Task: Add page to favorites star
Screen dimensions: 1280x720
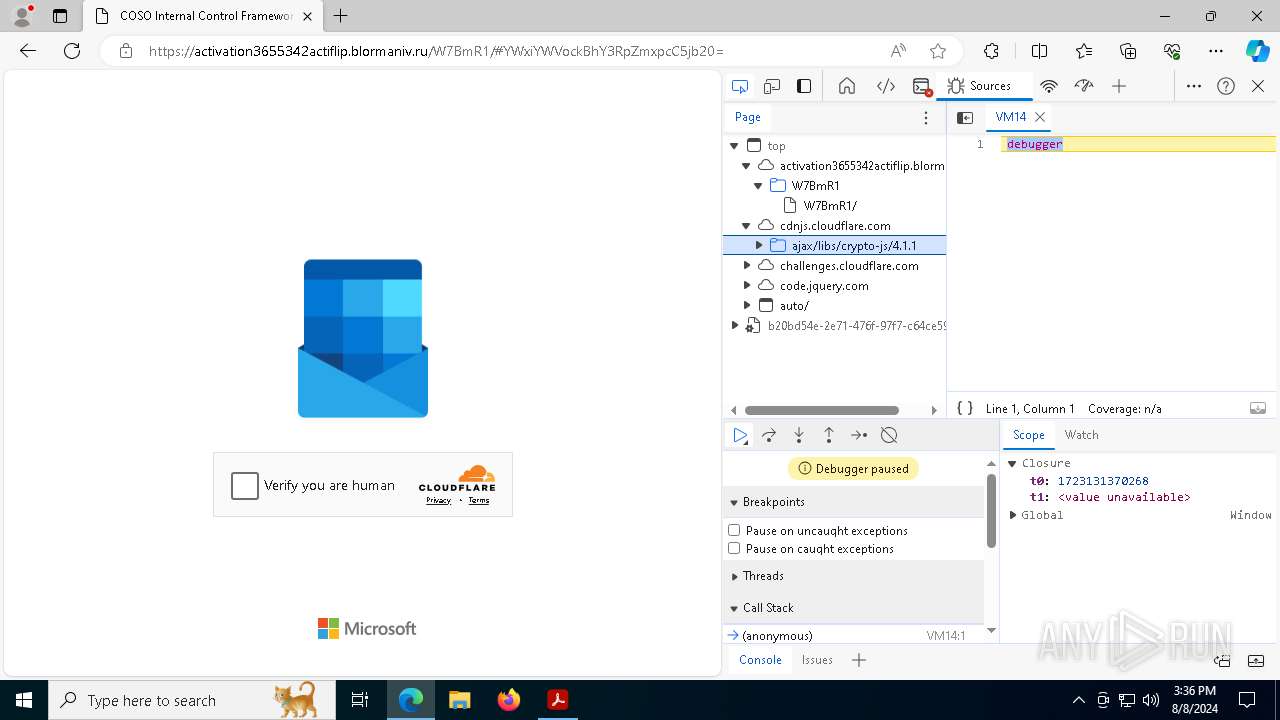Action: [937, 51]
